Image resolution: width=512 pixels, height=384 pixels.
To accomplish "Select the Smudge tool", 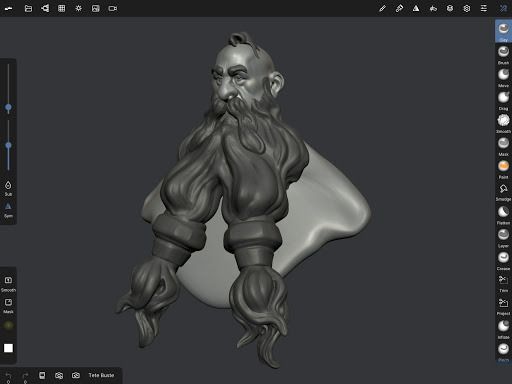I will (x=503, y=192).
